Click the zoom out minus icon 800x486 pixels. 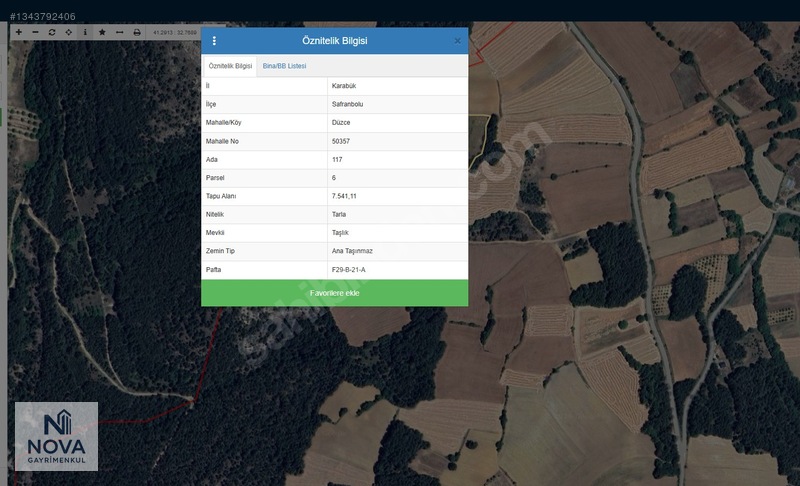tap(35, 32)
